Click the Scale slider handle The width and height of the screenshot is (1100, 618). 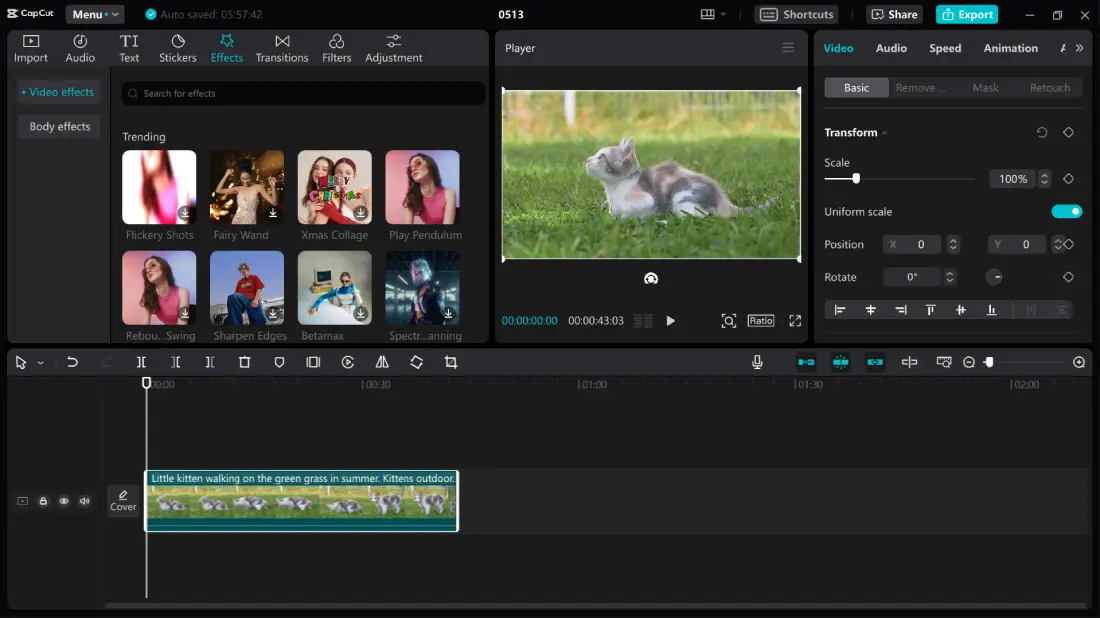(856, 179)
